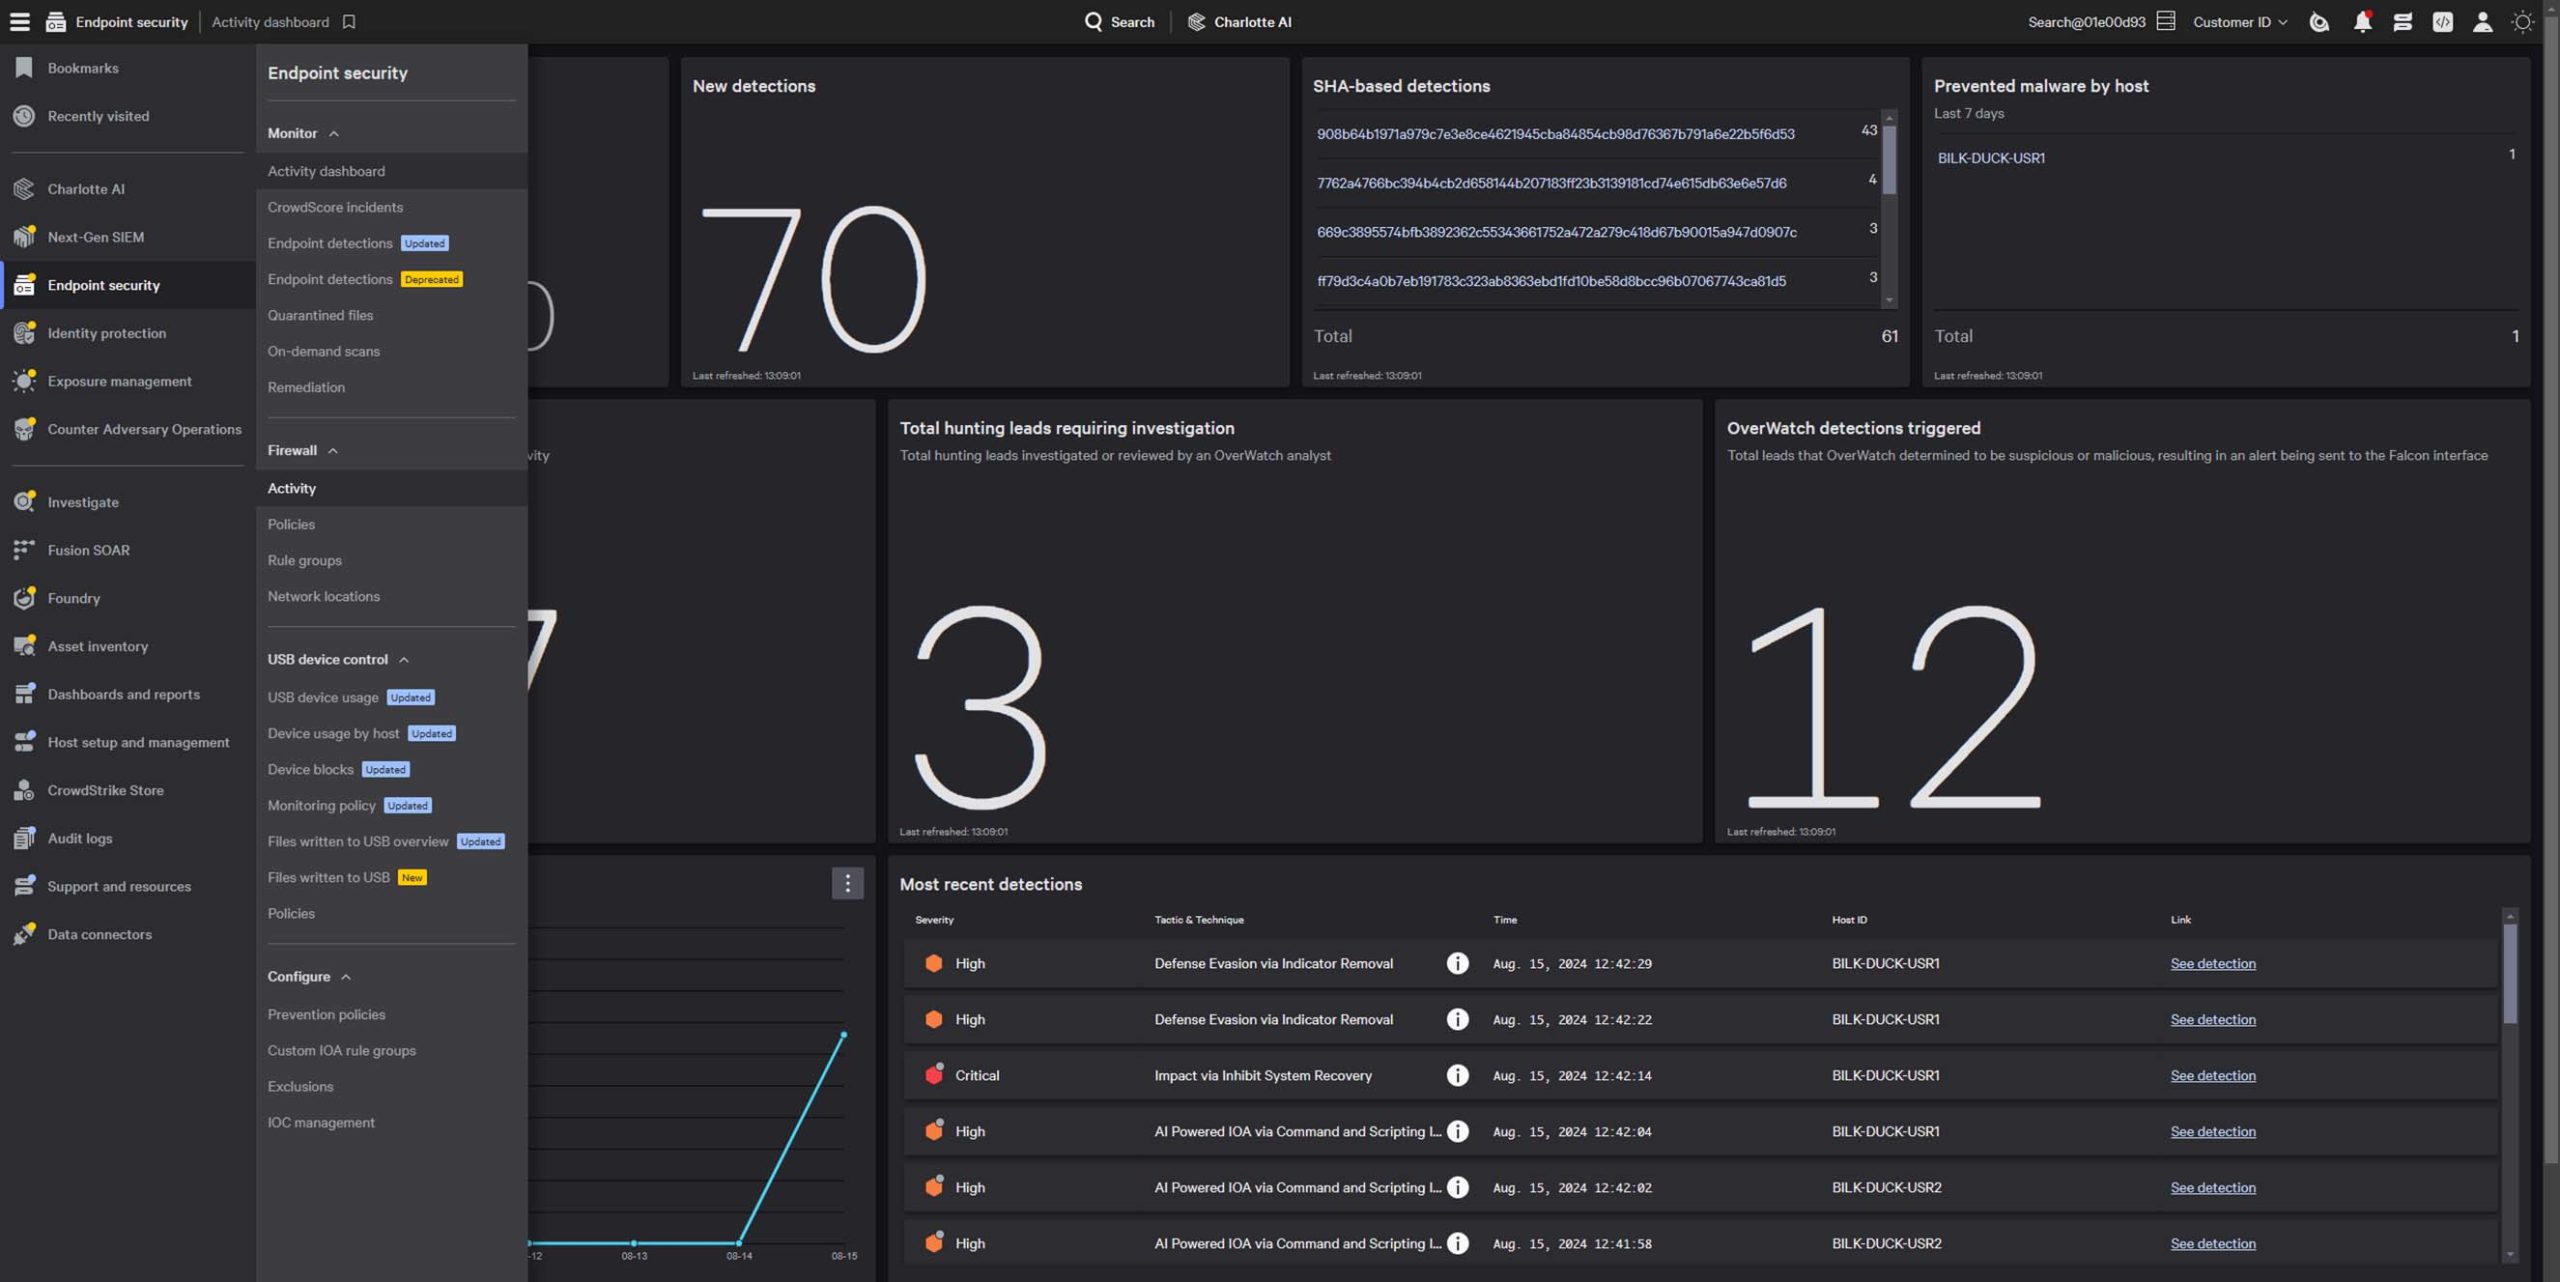Open the code console icon in top bar
The image size is (2560, 1282).
point(2442,21)
